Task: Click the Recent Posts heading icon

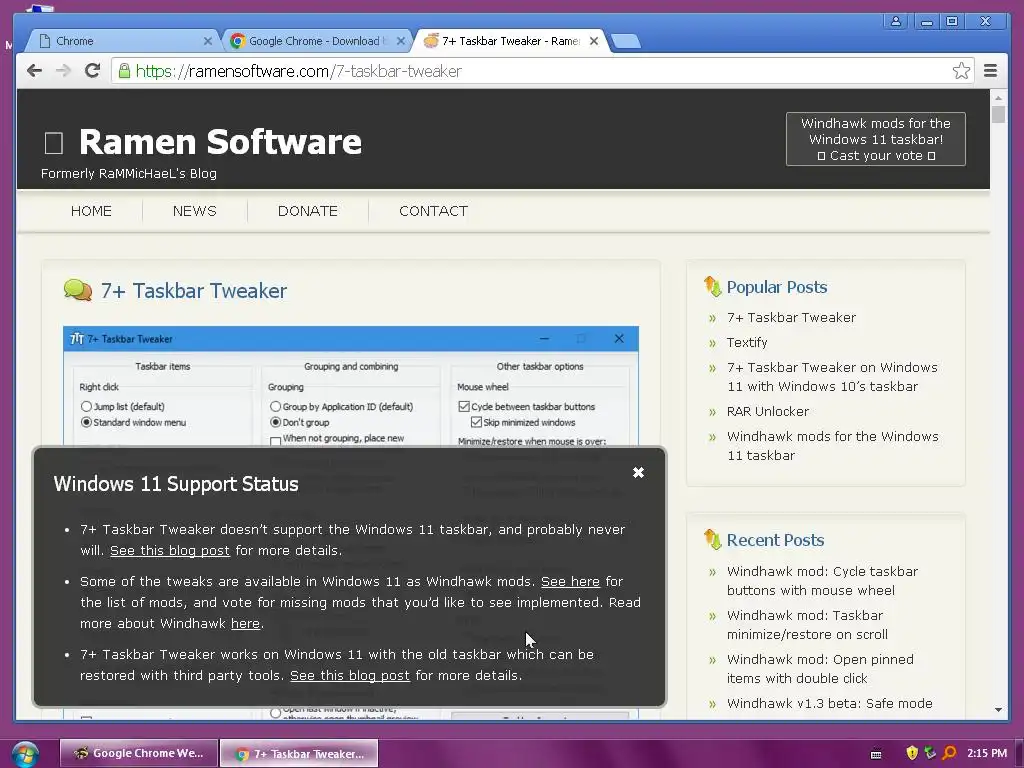Action: coord(712,539)
